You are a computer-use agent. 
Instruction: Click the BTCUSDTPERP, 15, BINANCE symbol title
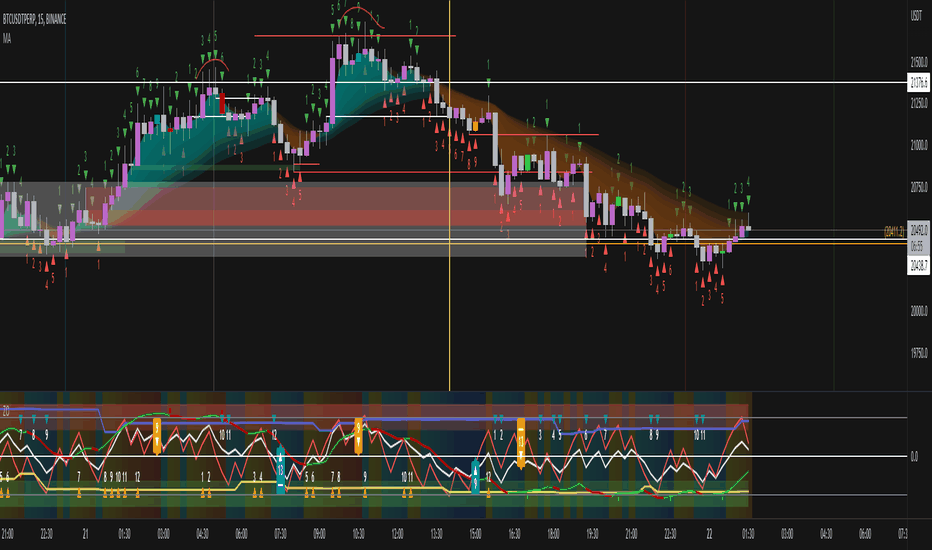[34, 20]
